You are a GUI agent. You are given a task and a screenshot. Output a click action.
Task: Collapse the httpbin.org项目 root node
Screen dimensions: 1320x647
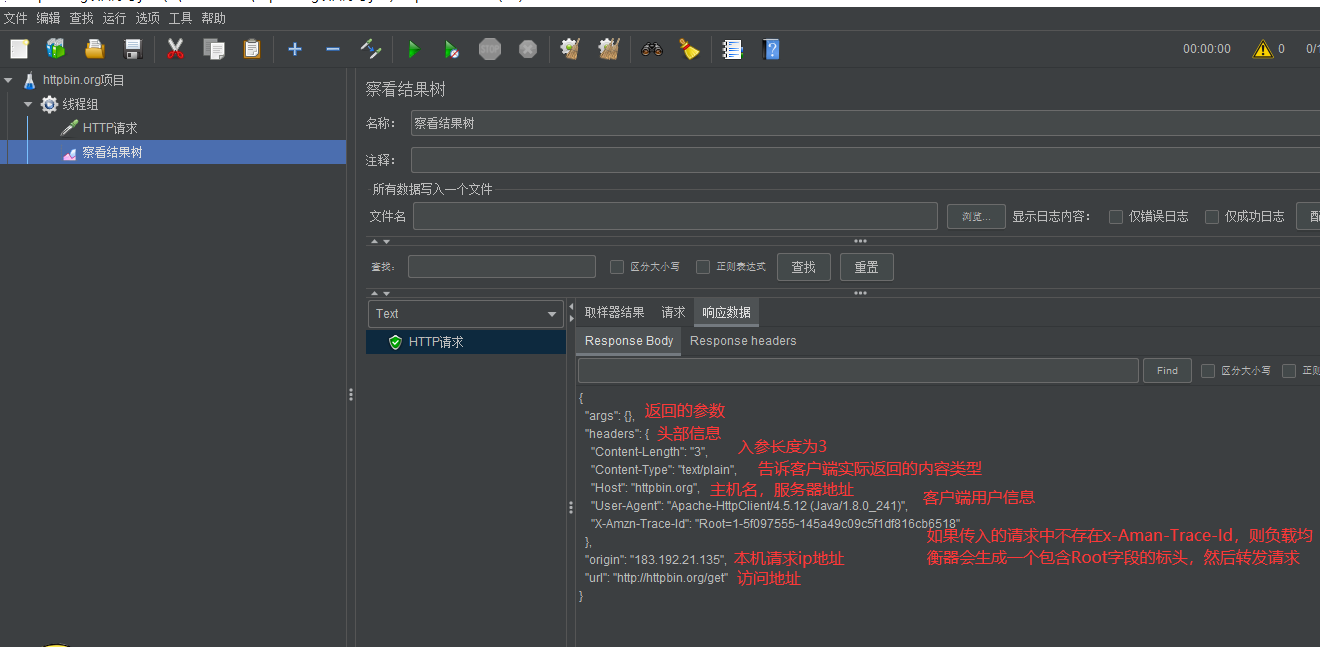click(10, 80)
